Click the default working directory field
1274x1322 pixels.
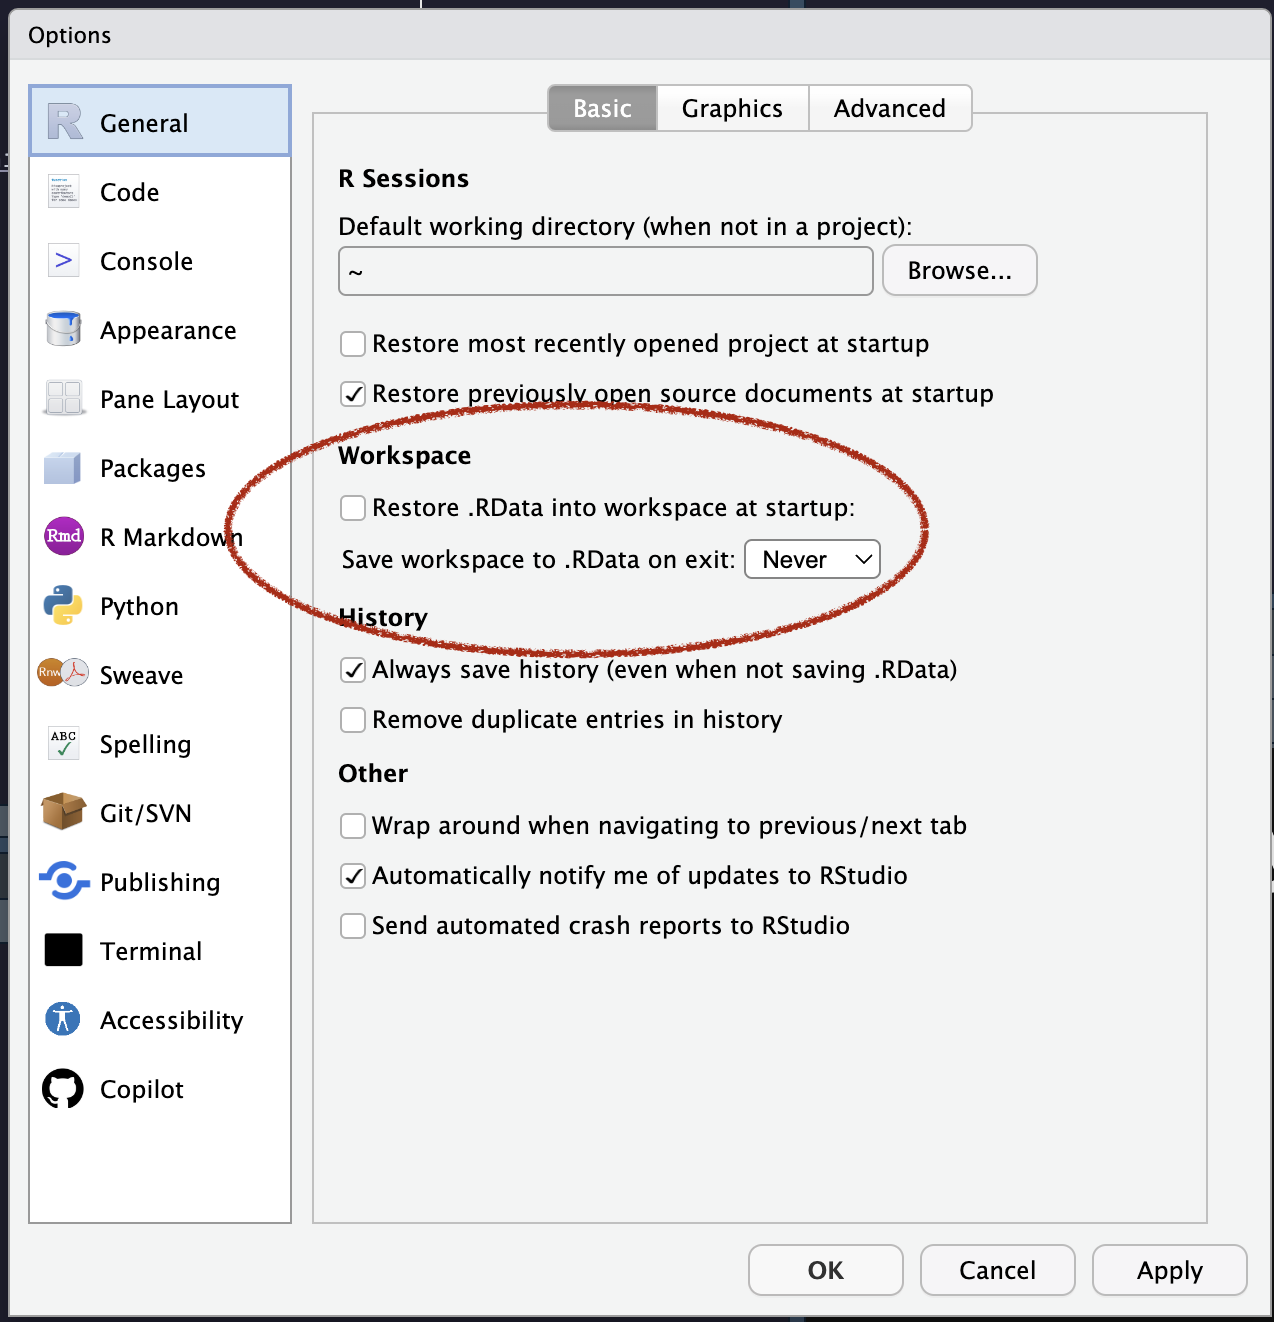tap(605, 271)
